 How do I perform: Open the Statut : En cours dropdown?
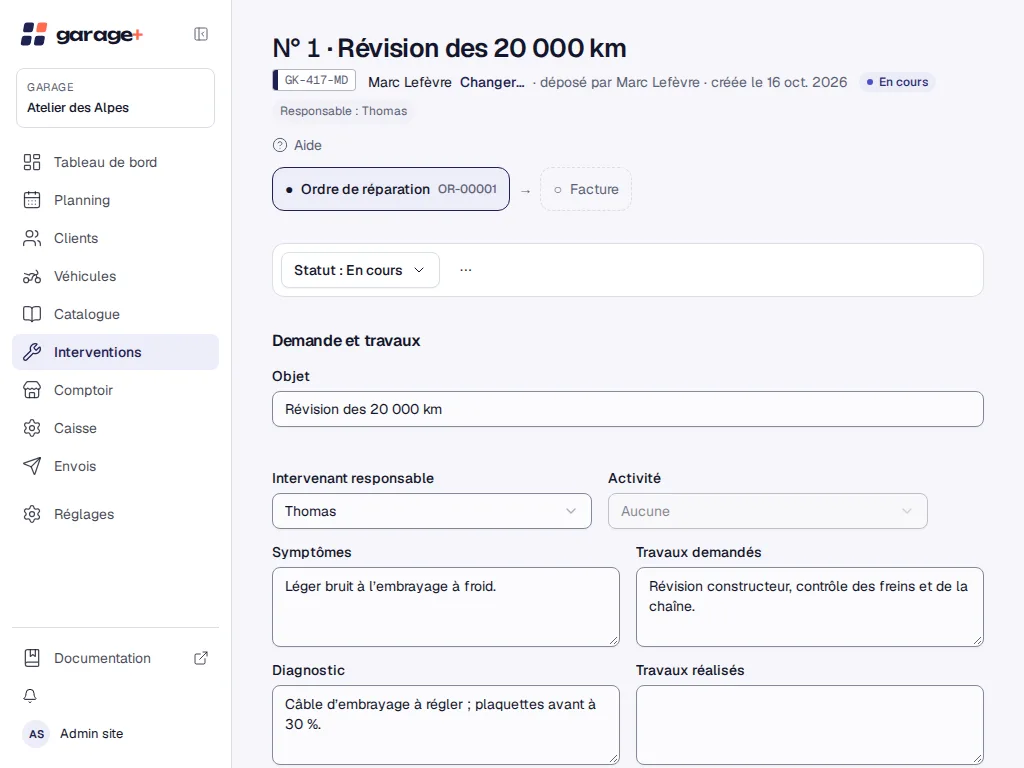click(x=360, y=270)
